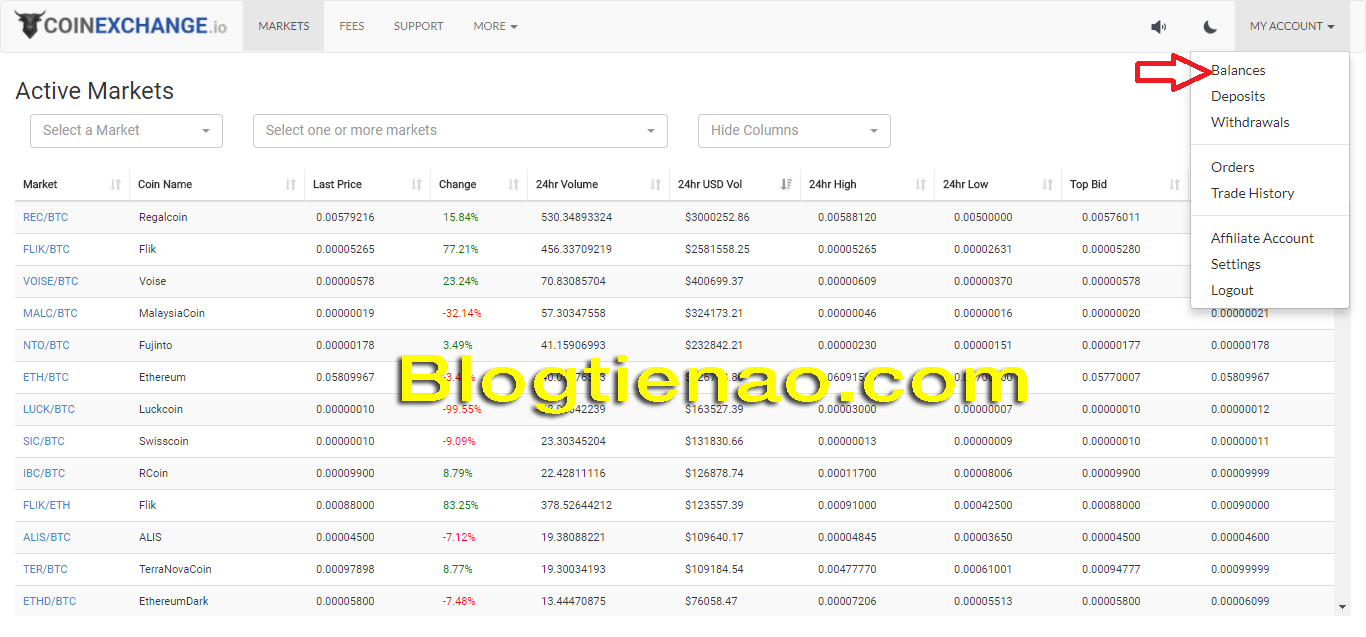Click the Active Markets heading
This screenshot has height=637, width=1366.
(95, 91)
